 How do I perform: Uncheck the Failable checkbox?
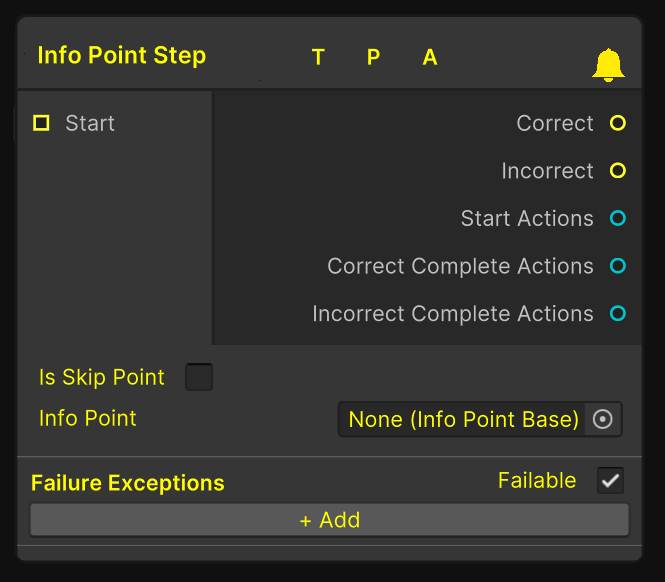pos(610,481)
